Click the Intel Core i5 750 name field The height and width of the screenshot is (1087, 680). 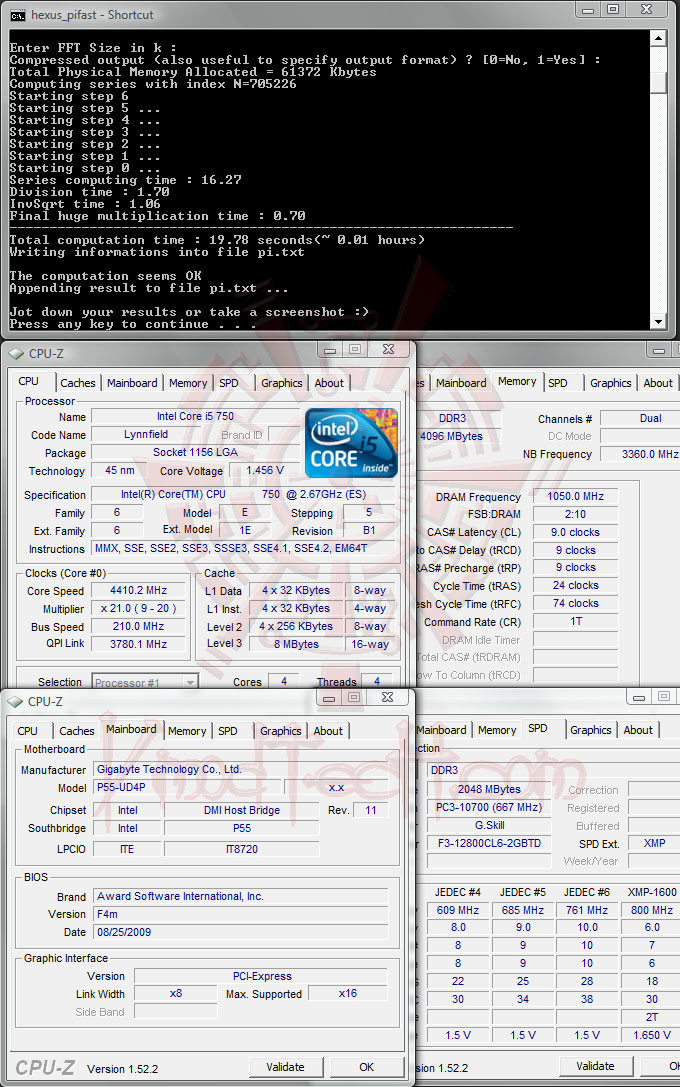[x=195, y=417]
